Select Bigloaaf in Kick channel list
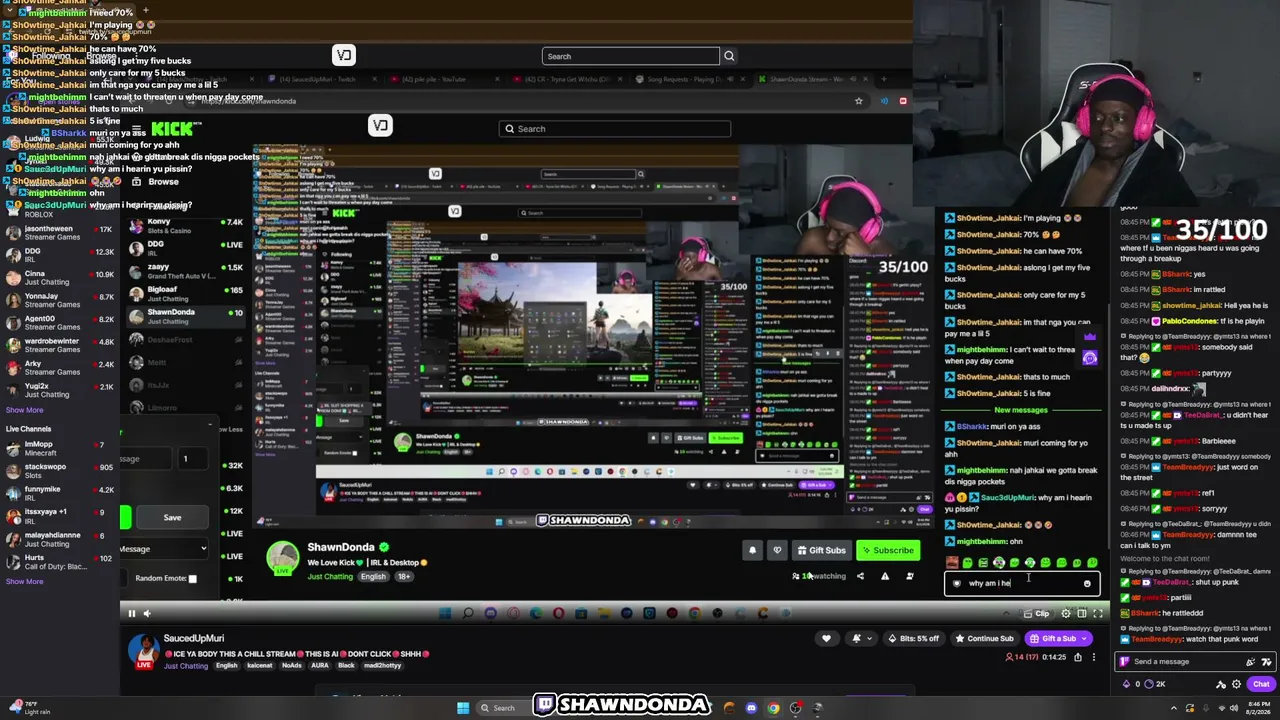The height and width of the screenshot is (720, 1280). click(x=185, y=294)
